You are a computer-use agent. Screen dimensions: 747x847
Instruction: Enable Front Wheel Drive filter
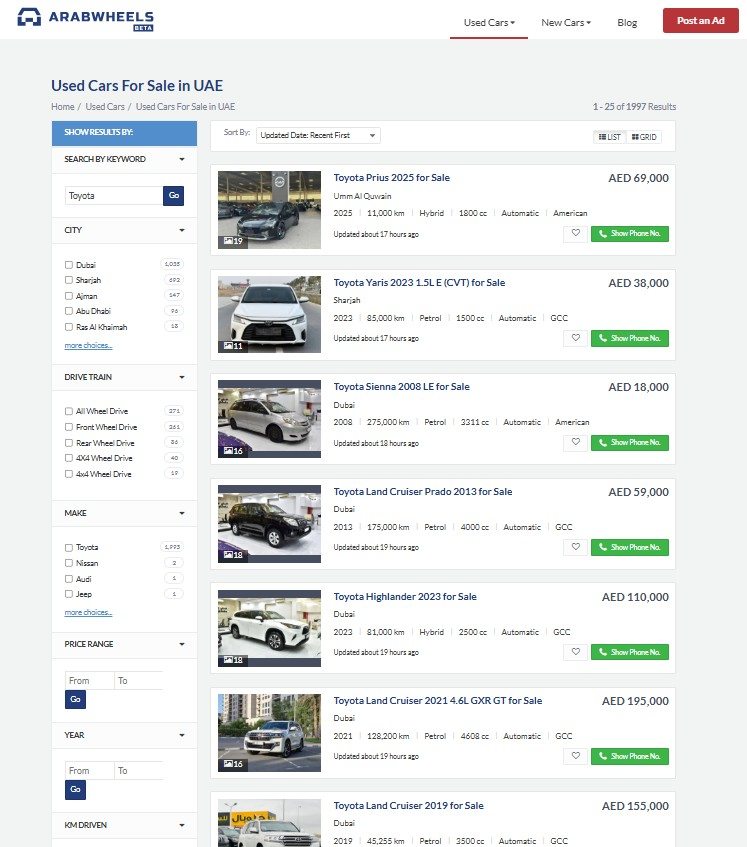click(69, 427)
